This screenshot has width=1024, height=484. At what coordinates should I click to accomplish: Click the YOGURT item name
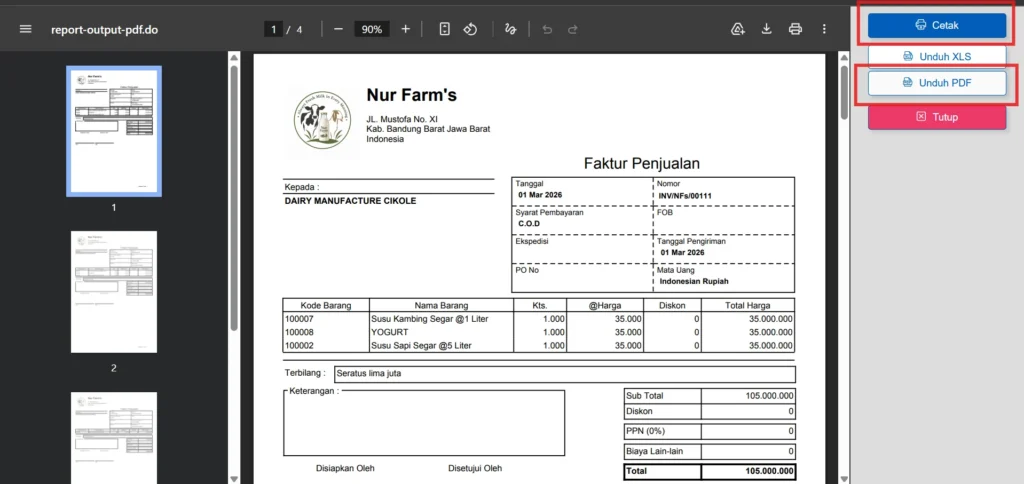click(390, 332)
